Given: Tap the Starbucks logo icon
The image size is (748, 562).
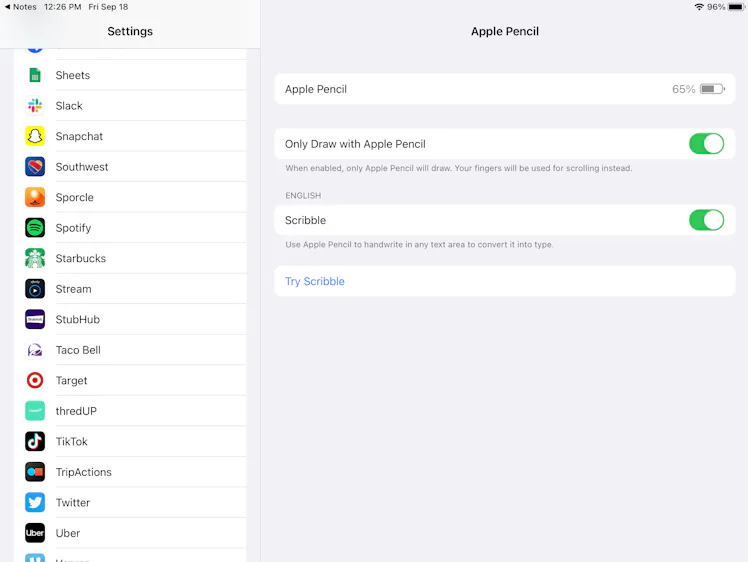Looking at the screenshot, I should (x=35, y=258).
